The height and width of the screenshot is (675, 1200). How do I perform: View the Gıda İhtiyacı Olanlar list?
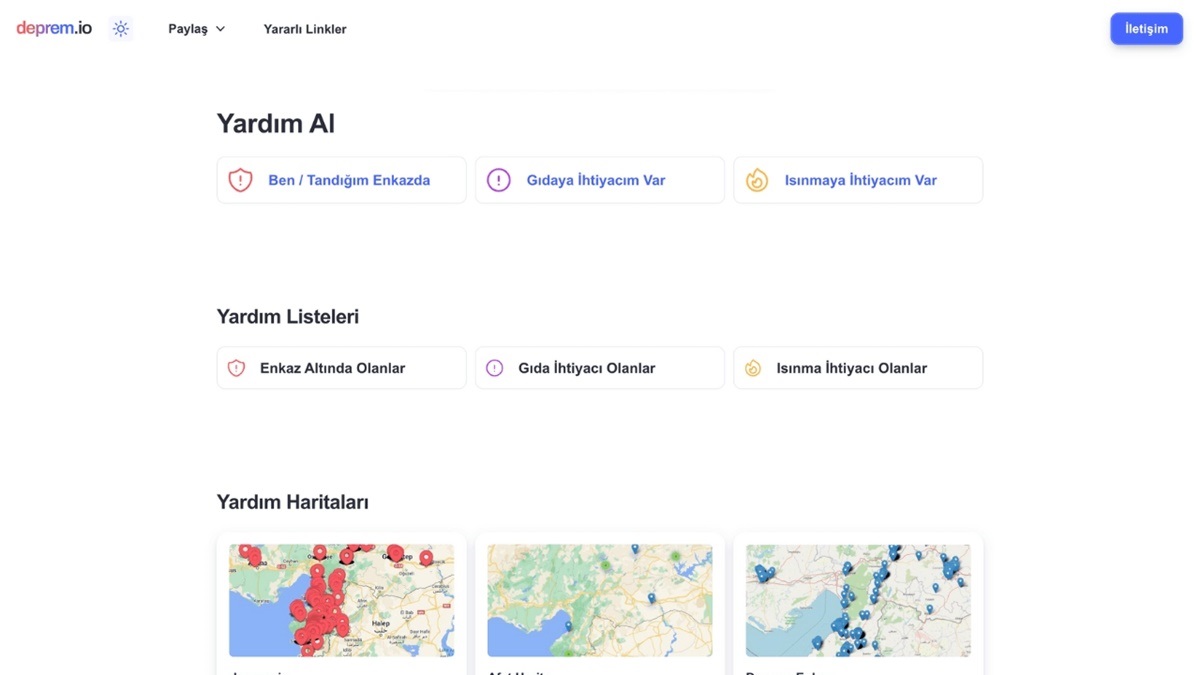[x=586, y=368]
